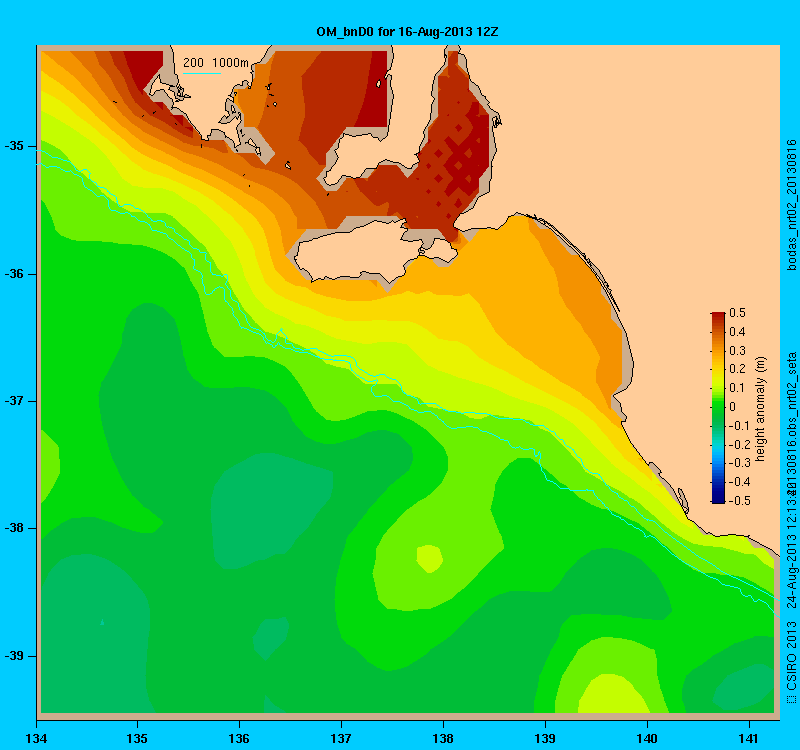Click the cyan legend line under '200 1000m'

202,73
